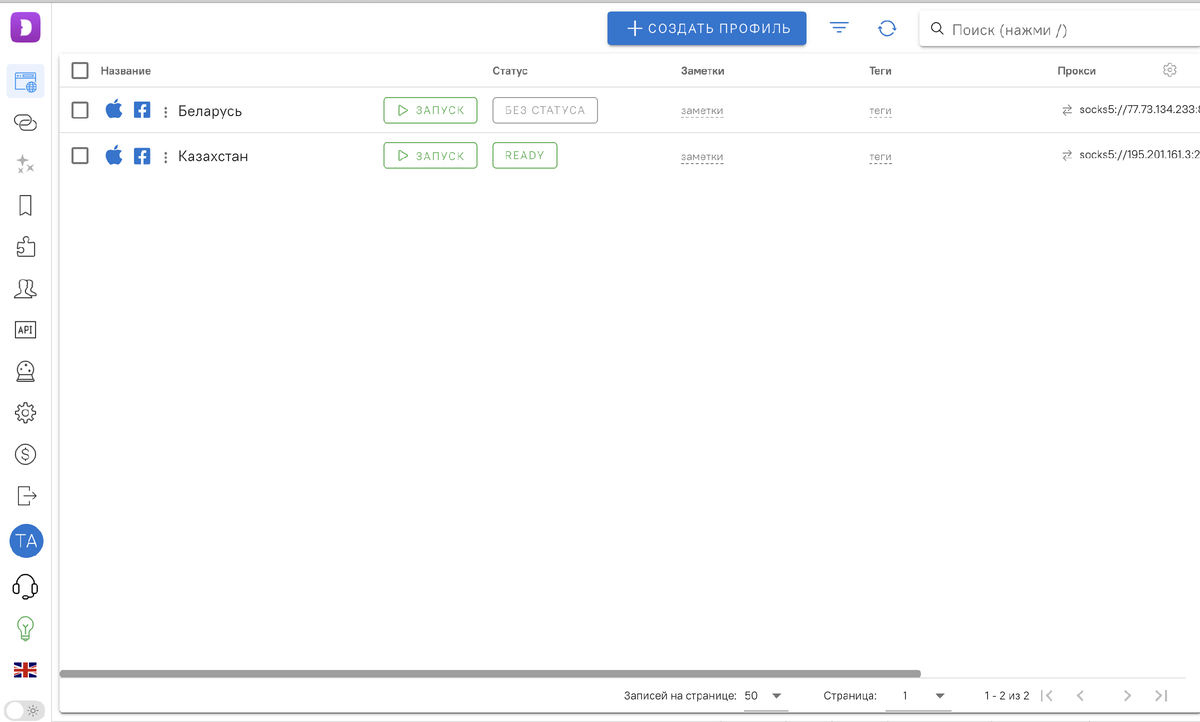The image size is (1200, 722).
Task: Click the Facebook icon in Казахстан row
Action: pos(142,156)
